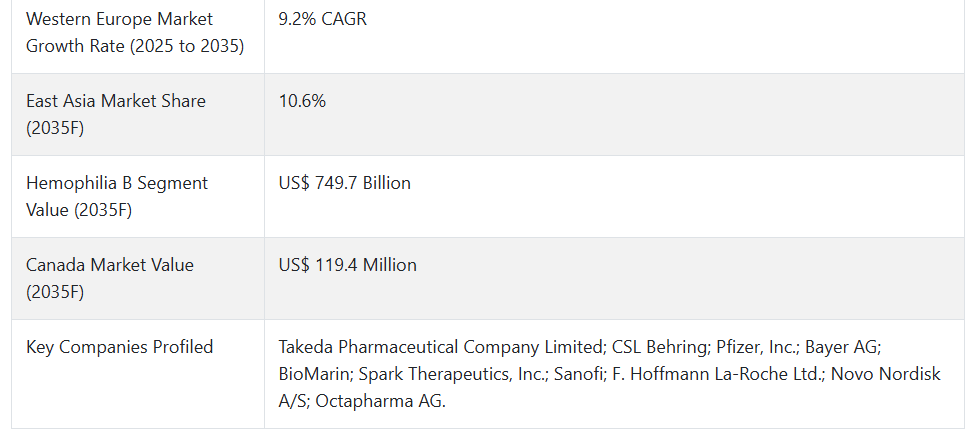Select the 9.2% CAGR value cell
The width and height of the screenshot is (968, 434).
point(322,19)
